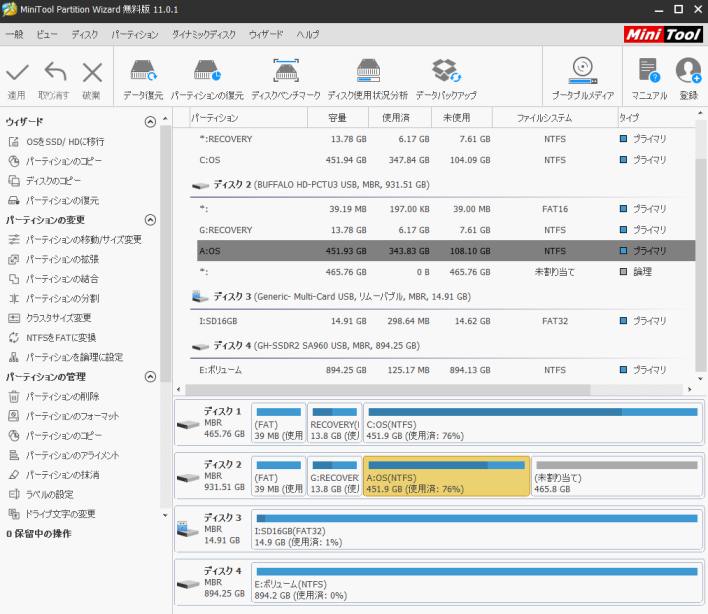708x614 pixels.
Task: Open Bootable Media (ブータブルメディア) builder
Action: 583,79
